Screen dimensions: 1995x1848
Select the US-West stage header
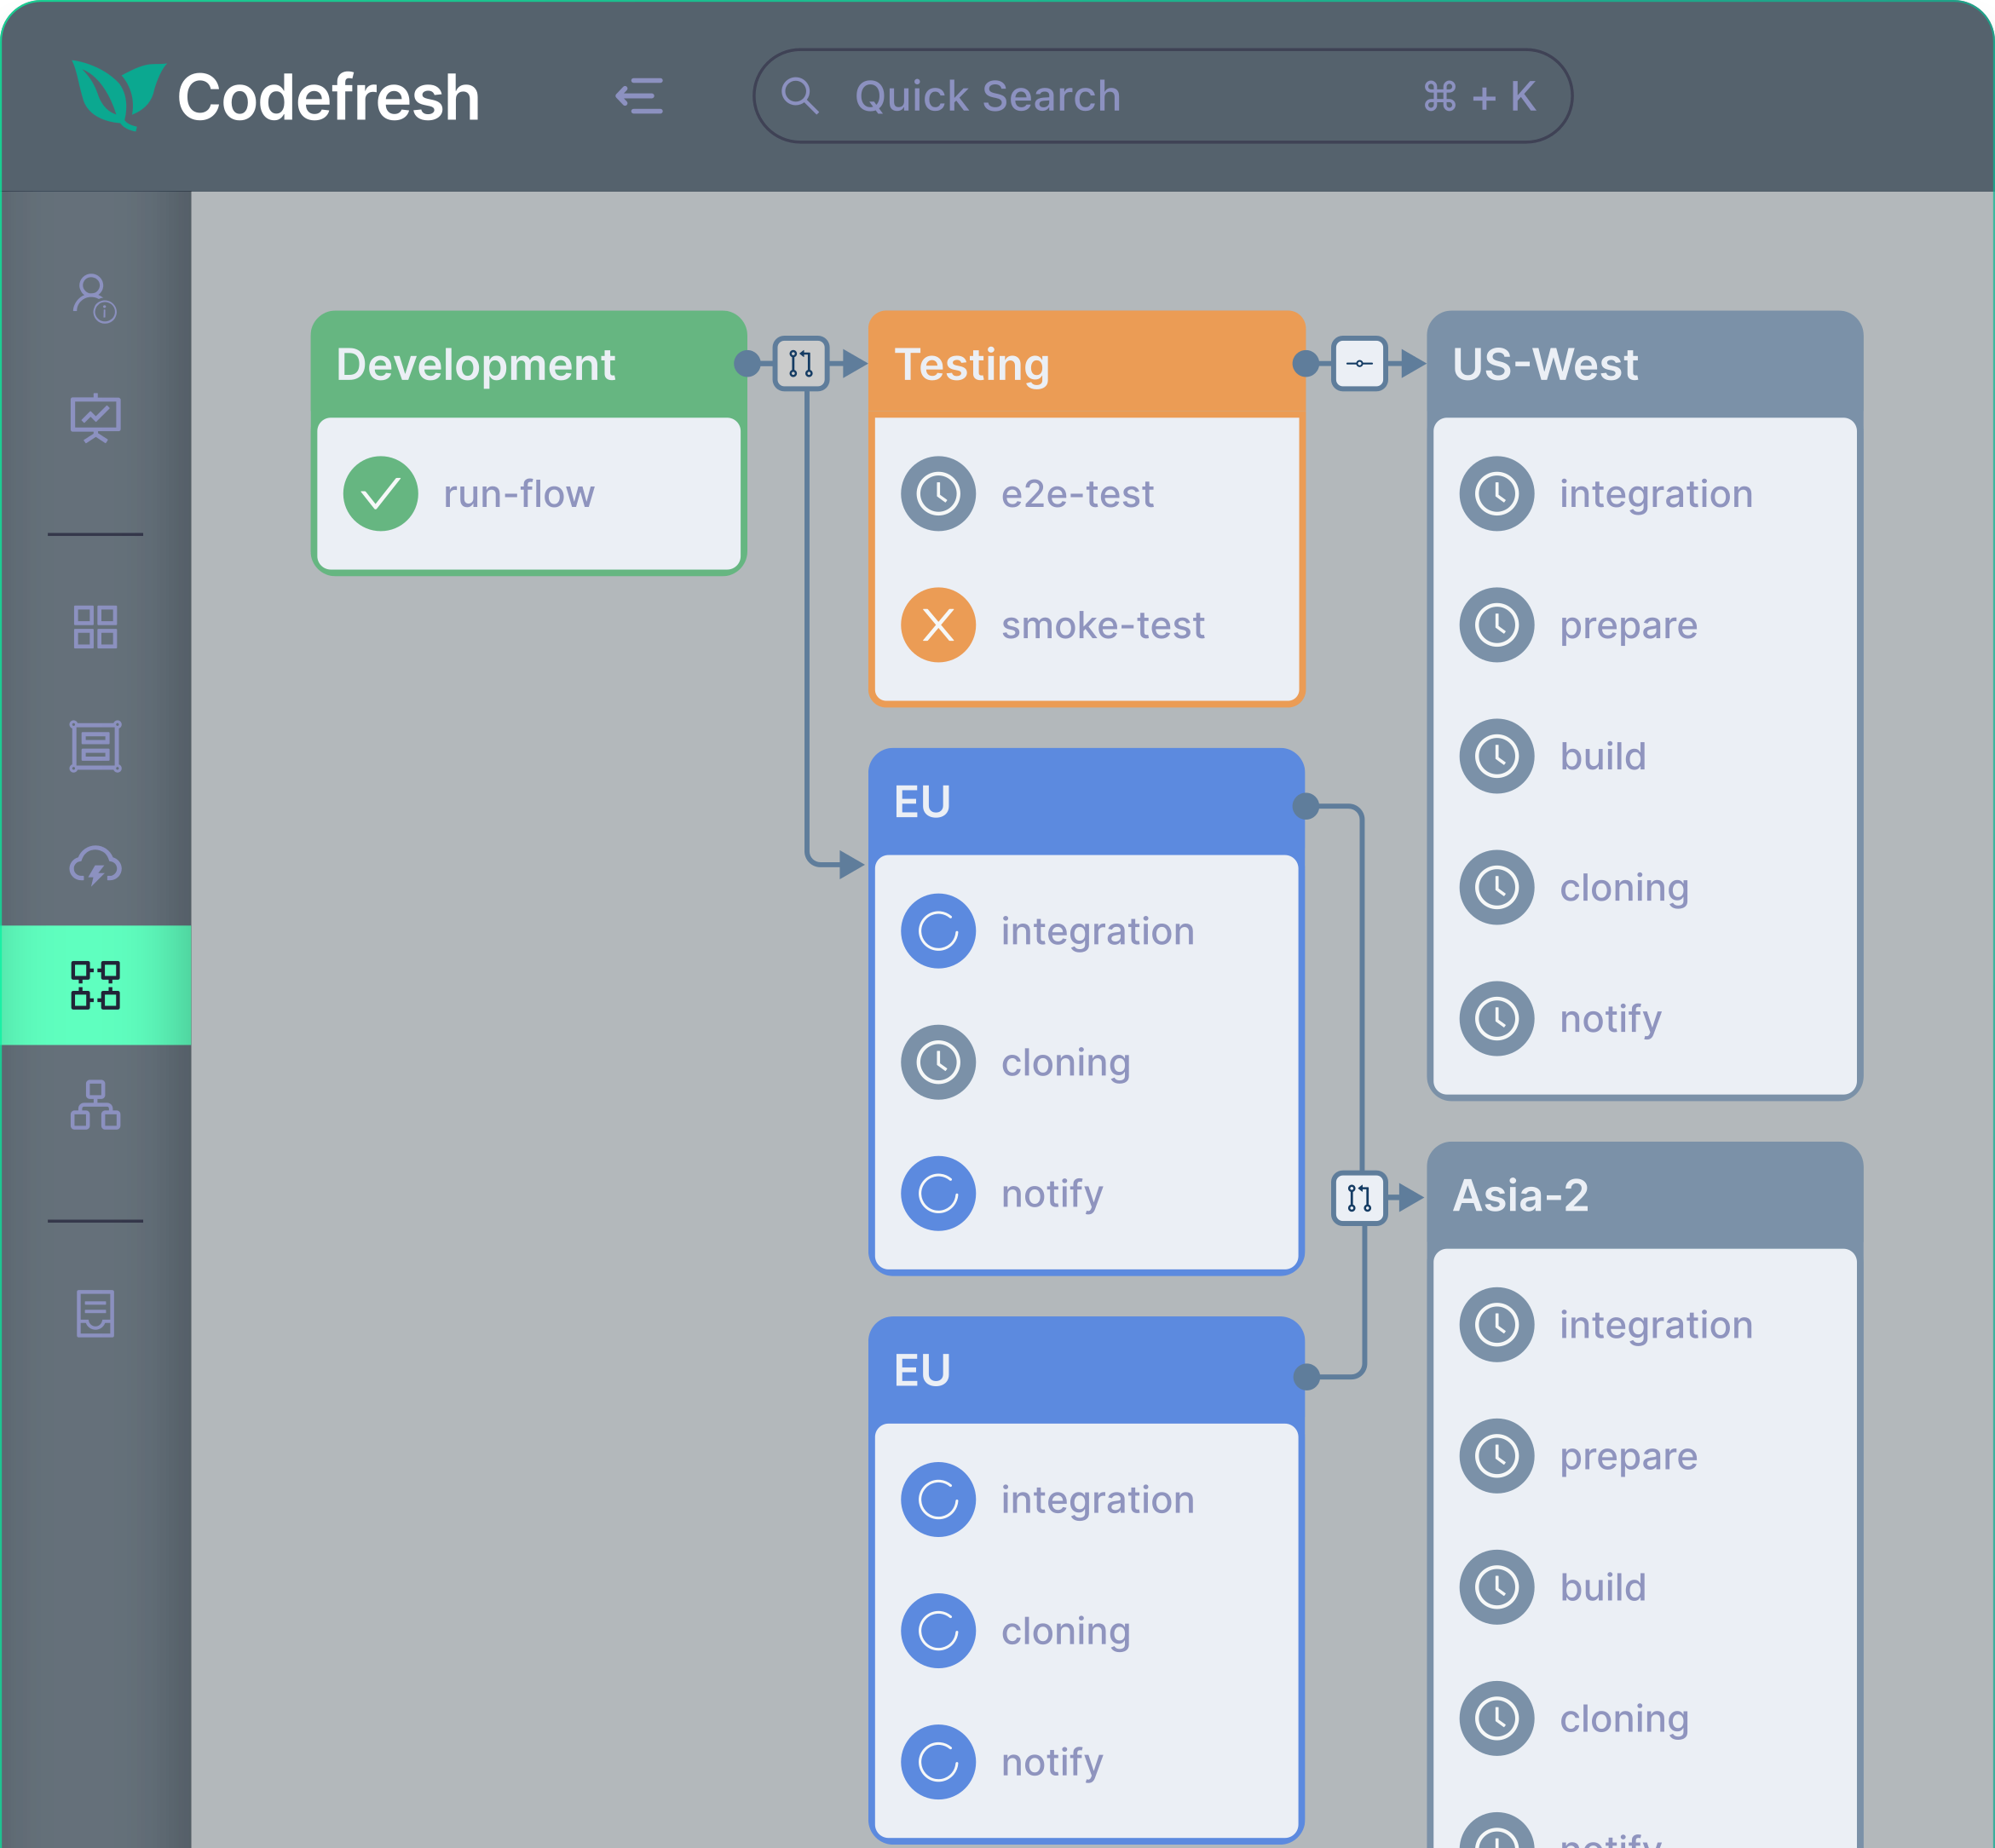coord(1645,364)
